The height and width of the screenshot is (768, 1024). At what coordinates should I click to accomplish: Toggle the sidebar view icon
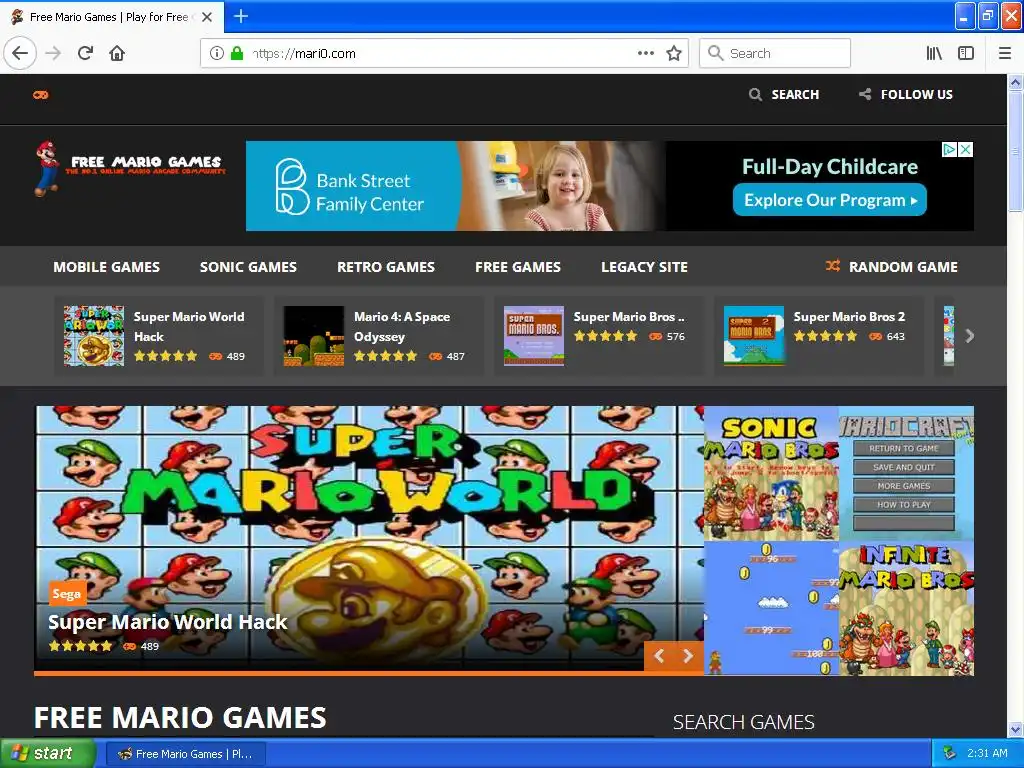[966, 53]
